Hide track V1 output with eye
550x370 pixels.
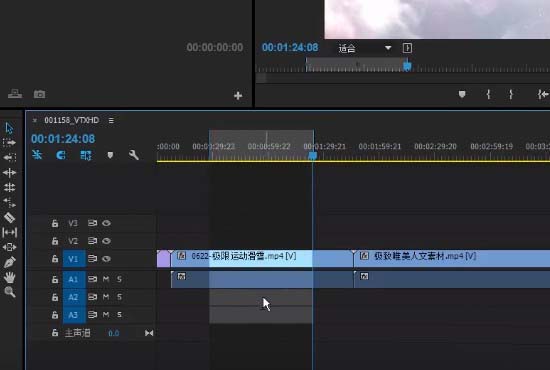pos(106,259)
